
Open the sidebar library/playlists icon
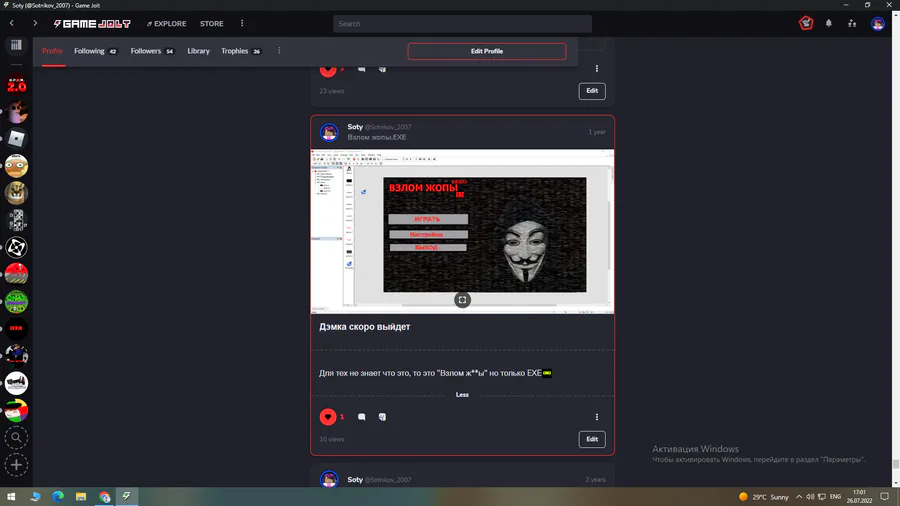coord(16,45)
